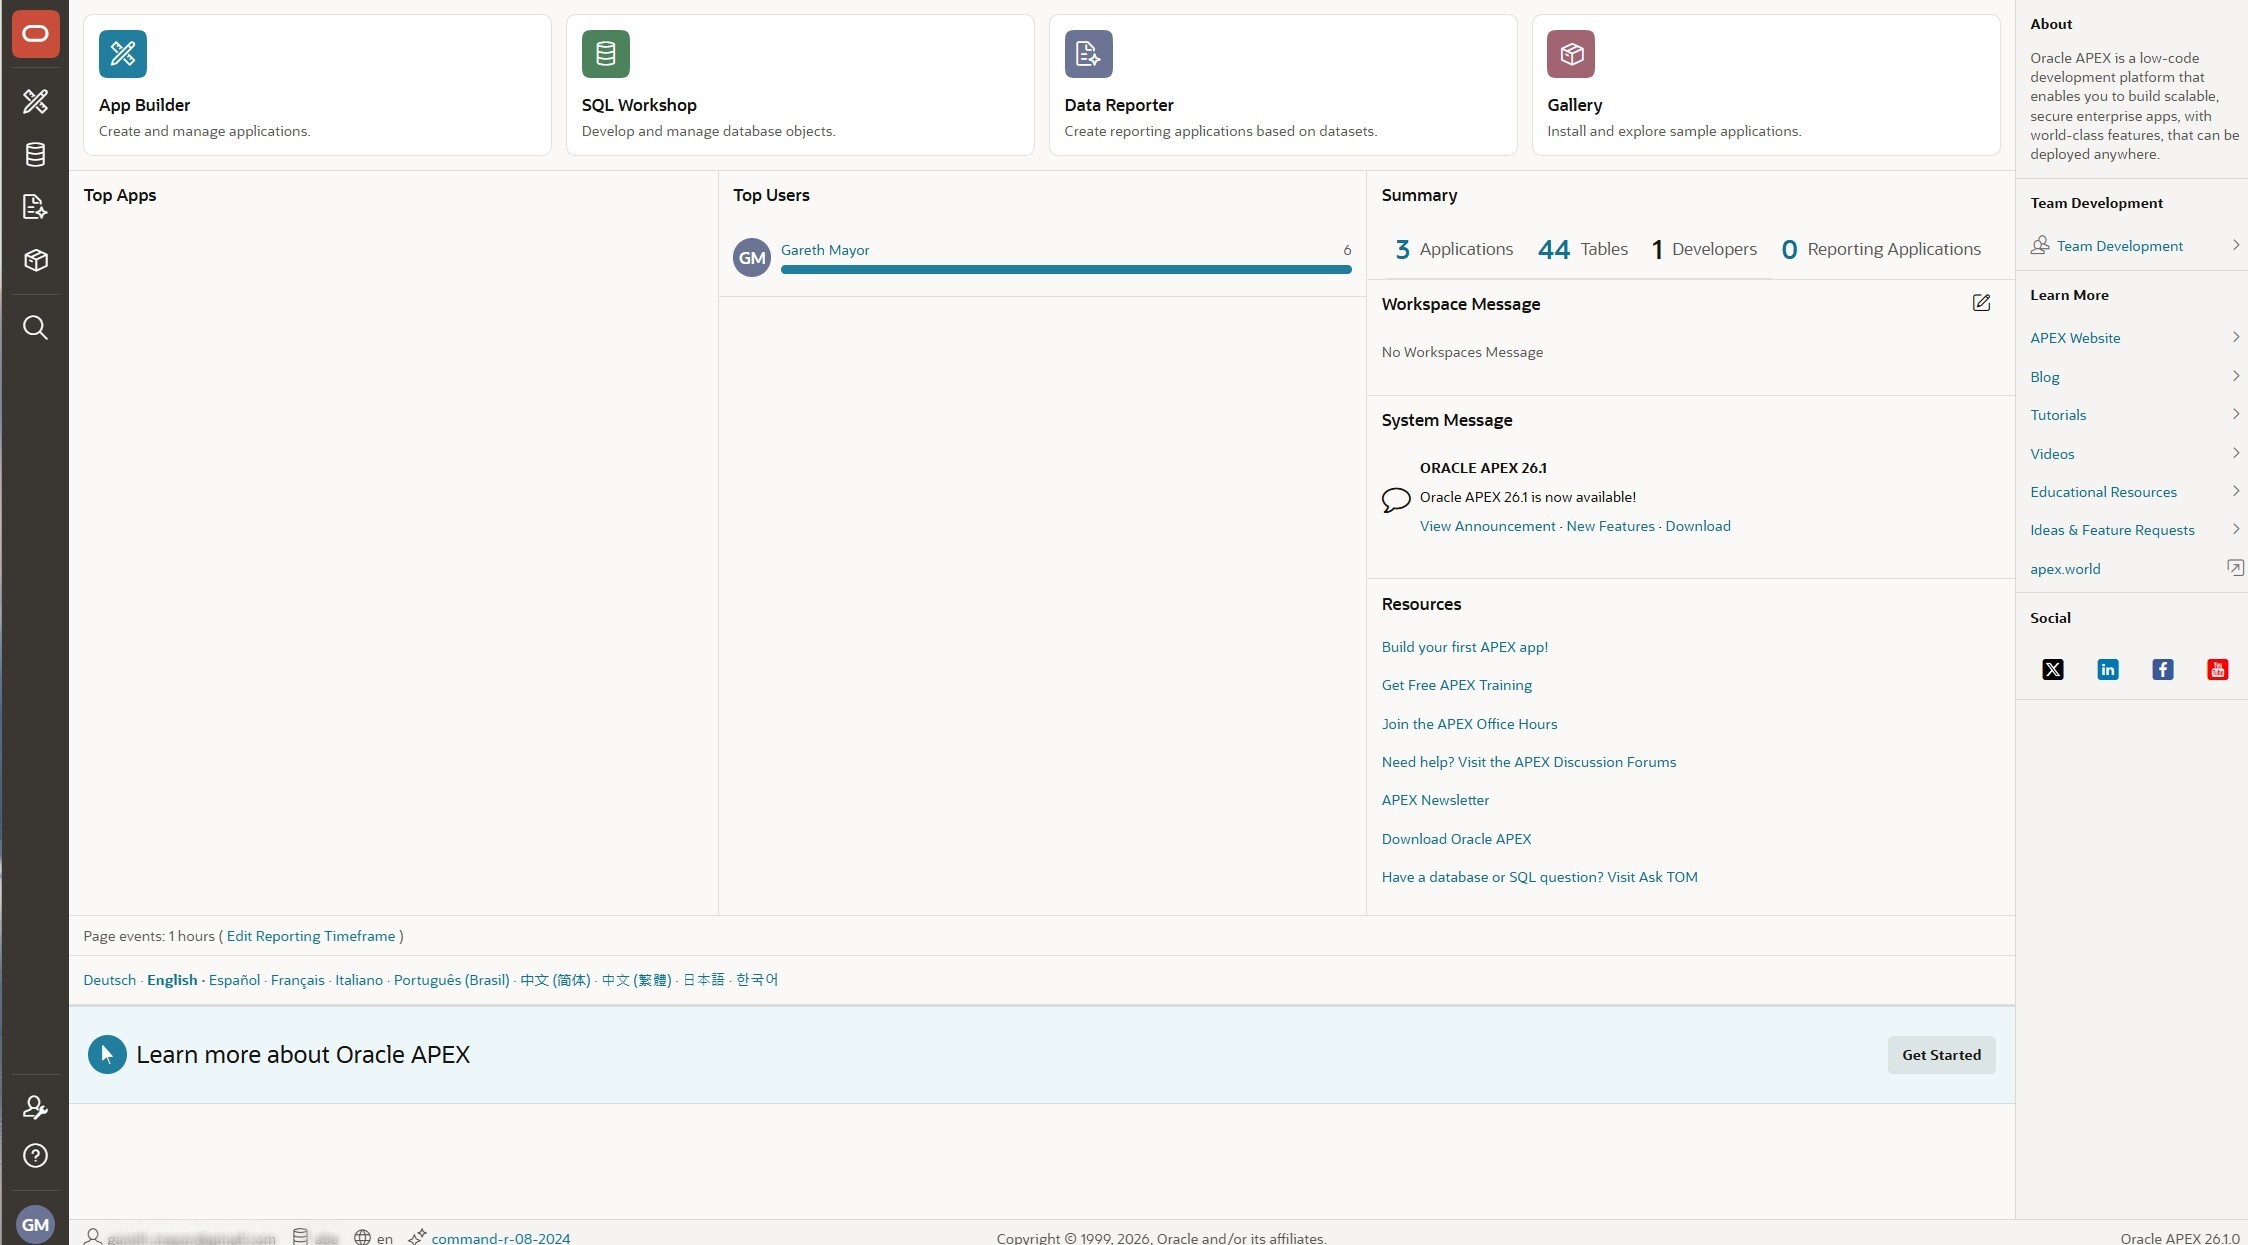The width and height of the screenshot is (2248, 1245).
Task: Open the YouTube social icon
Action: (x=2218, y=670)
